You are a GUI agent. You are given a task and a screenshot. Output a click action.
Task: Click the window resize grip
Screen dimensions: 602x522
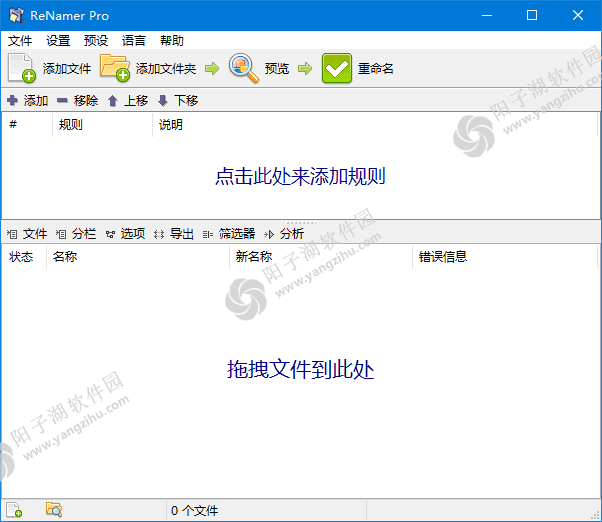click(x=595, y=515)
